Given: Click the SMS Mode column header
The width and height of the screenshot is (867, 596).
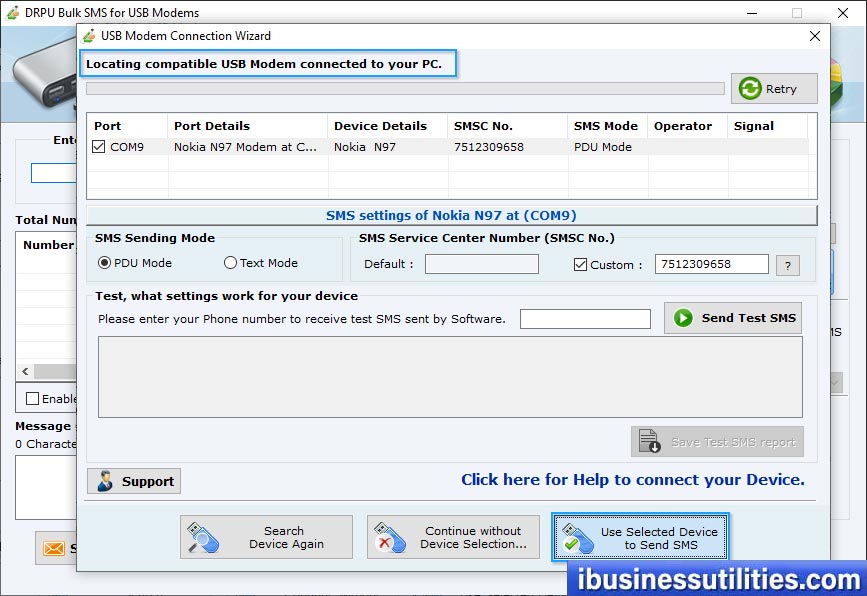Looking at the screenshot, I should tap(605, 126).
